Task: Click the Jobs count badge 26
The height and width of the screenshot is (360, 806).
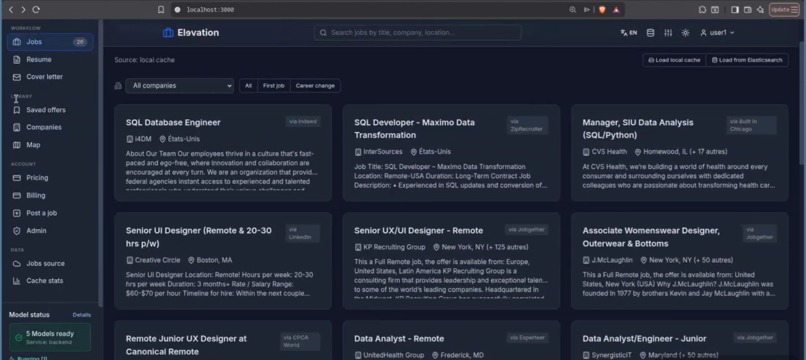Action: tap(80, 42)
